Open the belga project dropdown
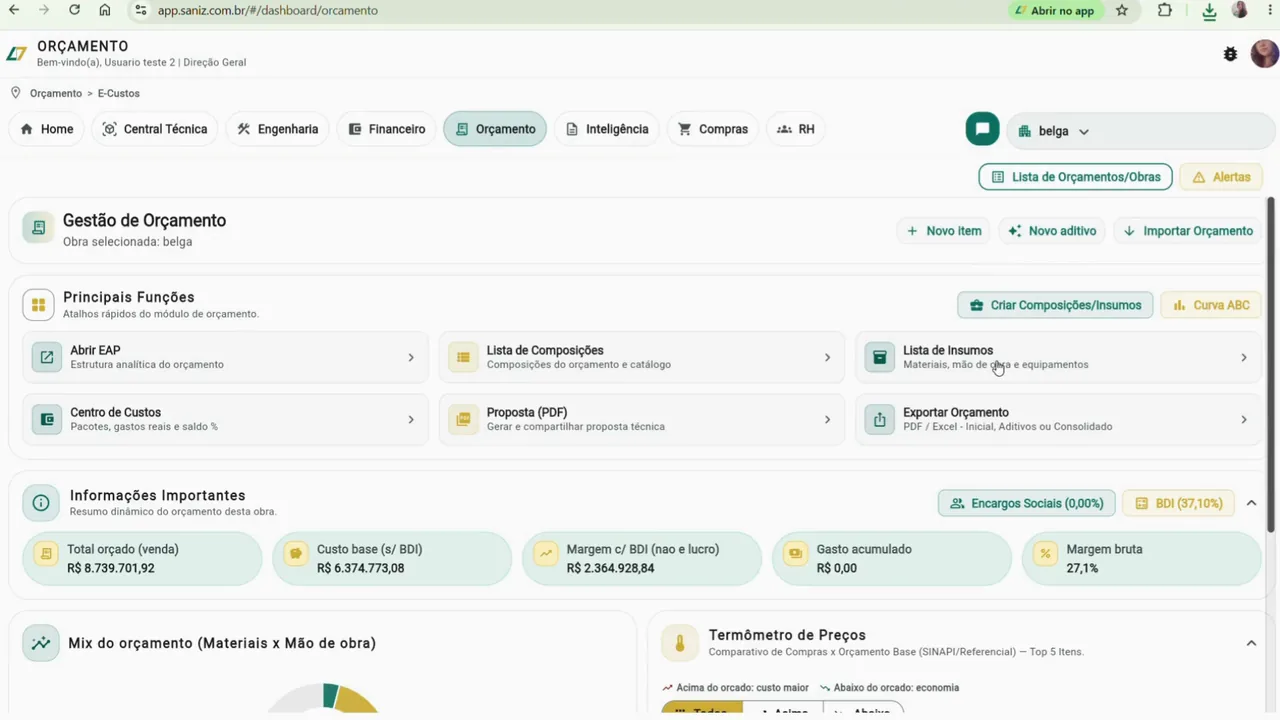The image size is (1280, 720). tap(1140, 131)
